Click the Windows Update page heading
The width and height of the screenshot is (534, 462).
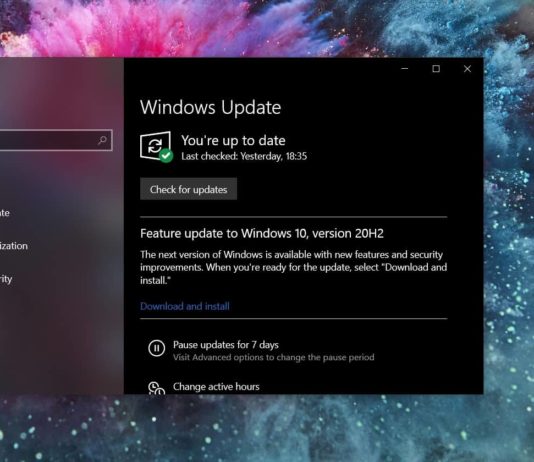click(210, 107)
